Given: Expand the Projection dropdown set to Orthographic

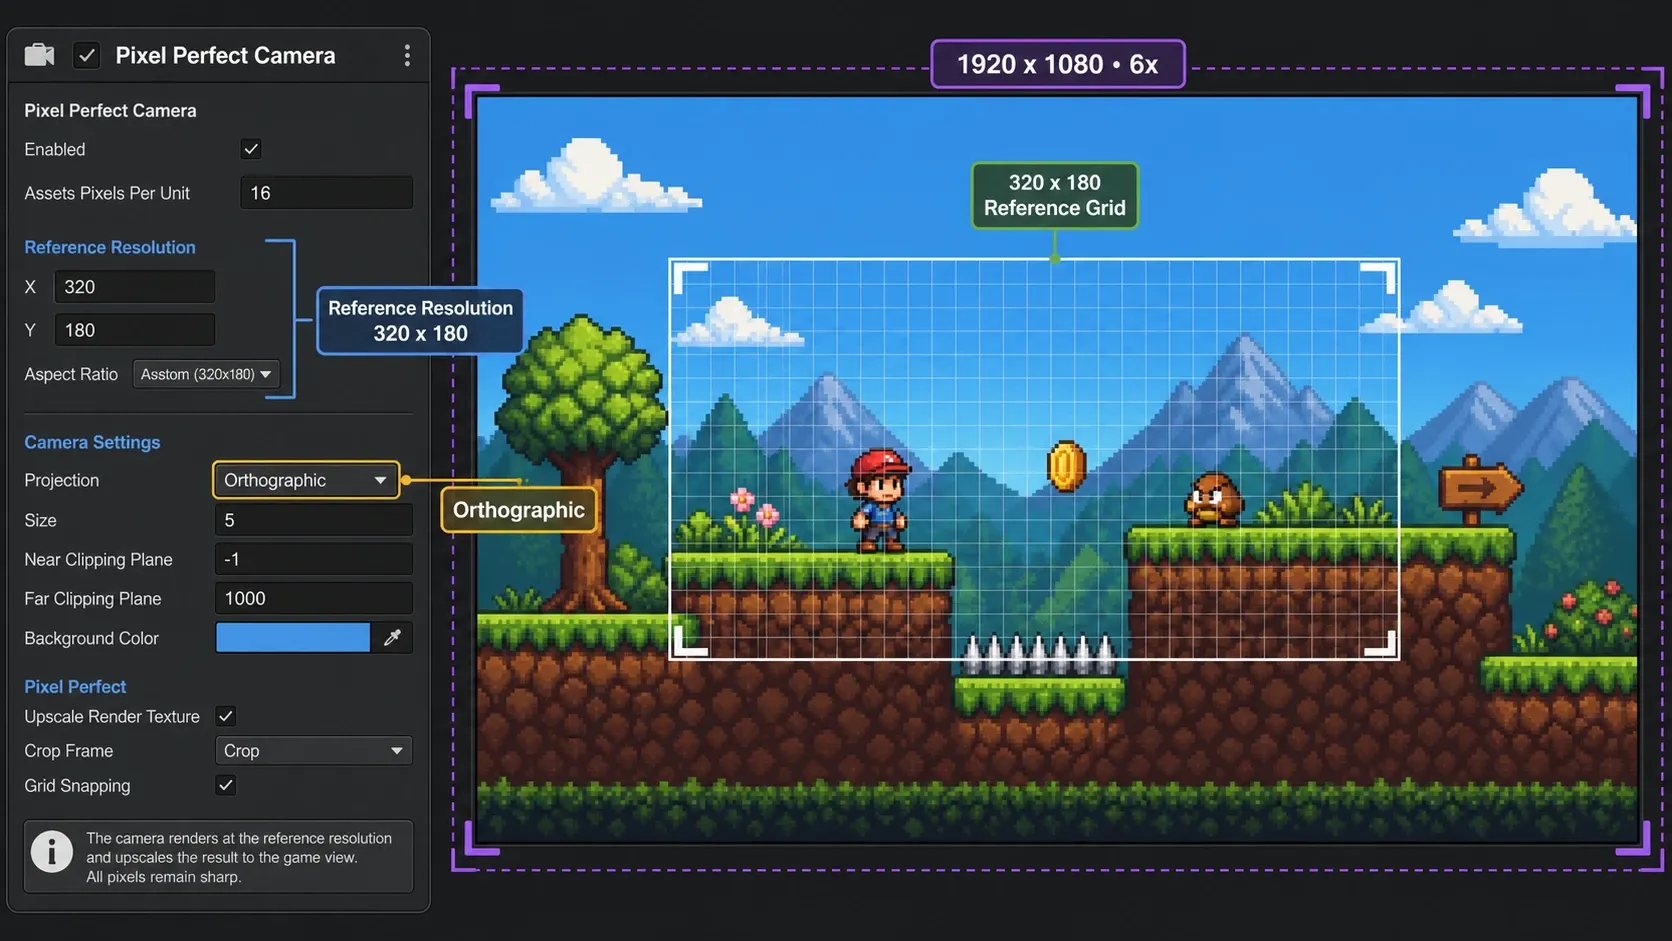Looking at the screenshot, I should tap(306, 480).
